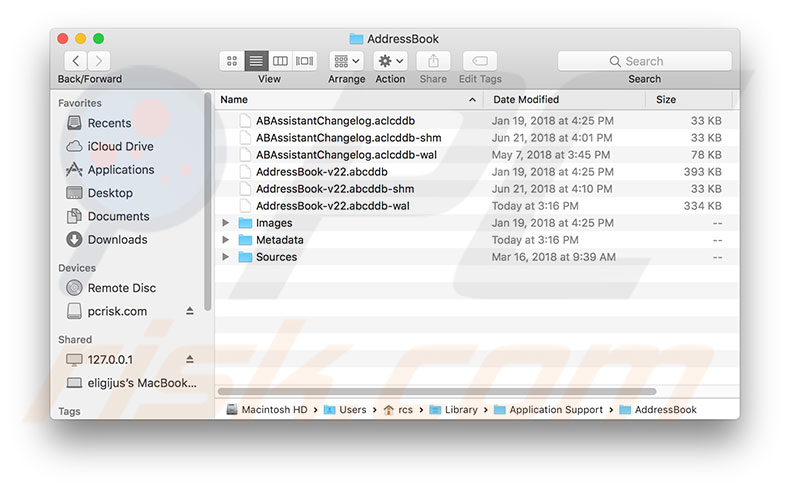Select the Sources folder
790x491 pixels.
click(276, 257)
